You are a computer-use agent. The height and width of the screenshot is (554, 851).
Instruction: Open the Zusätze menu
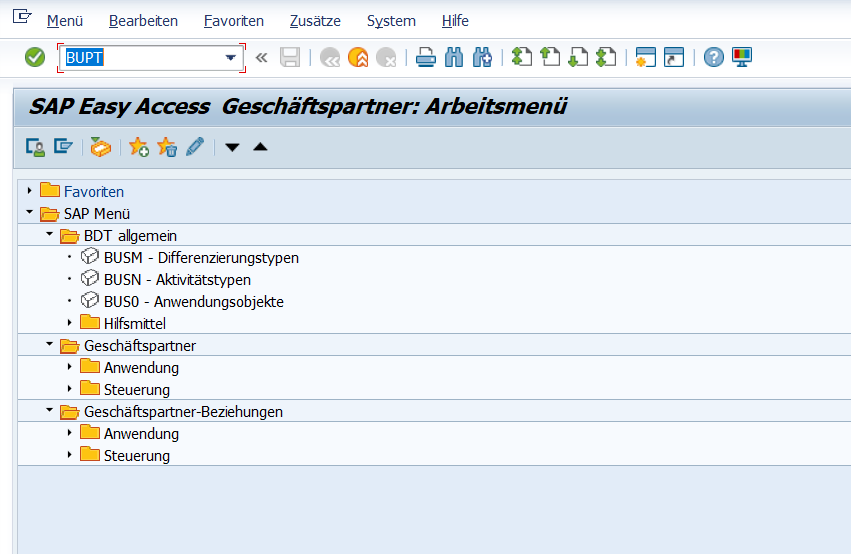(x=315, y=21)
